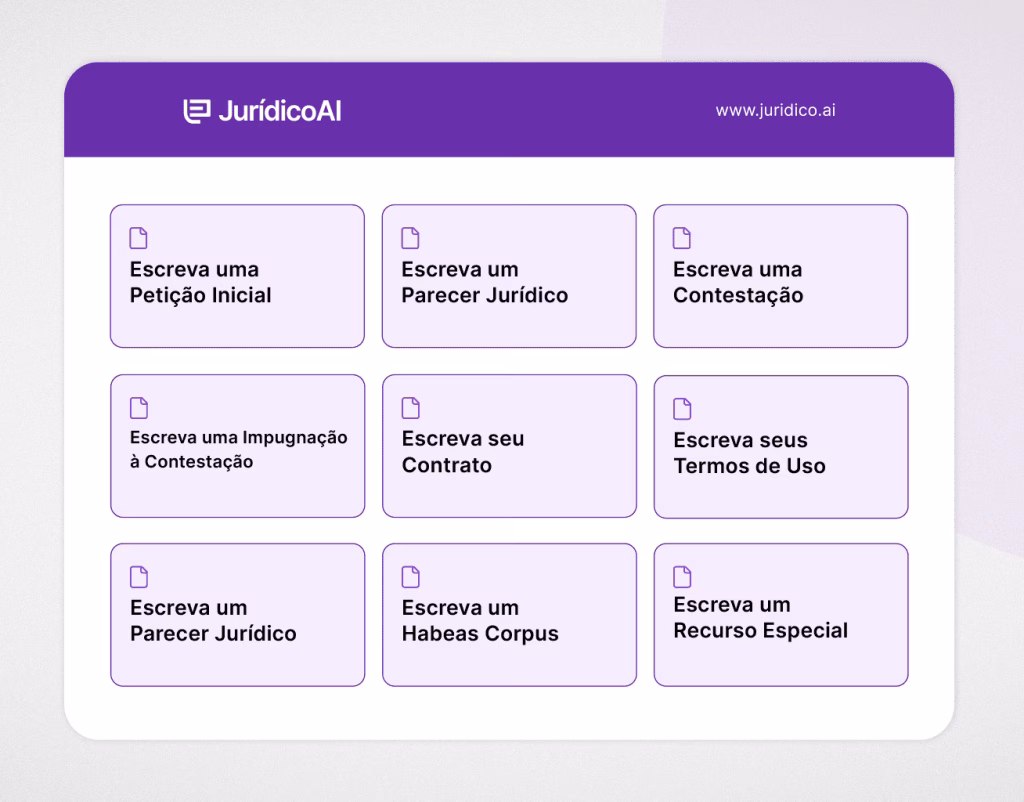This screenshot has height=802, width=1024.
Task: Click document icon in Recurso Especial card
Action: (682, 577)
